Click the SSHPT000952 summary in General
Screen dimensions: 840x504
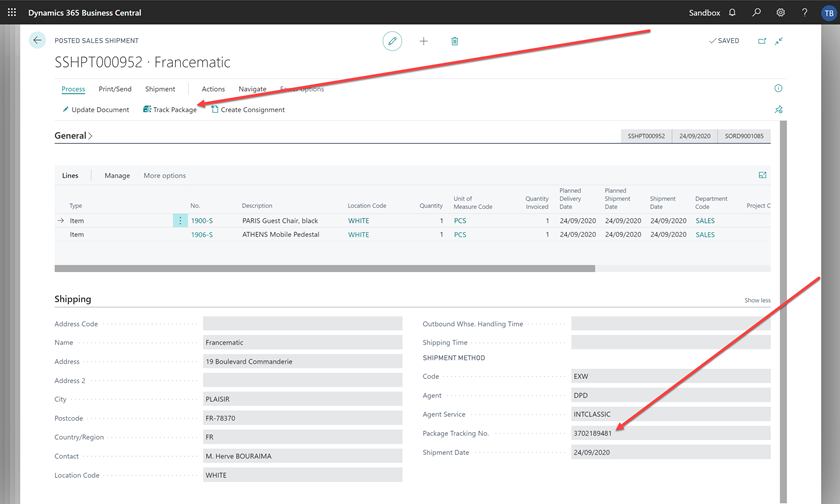click(x=646, y=136)
